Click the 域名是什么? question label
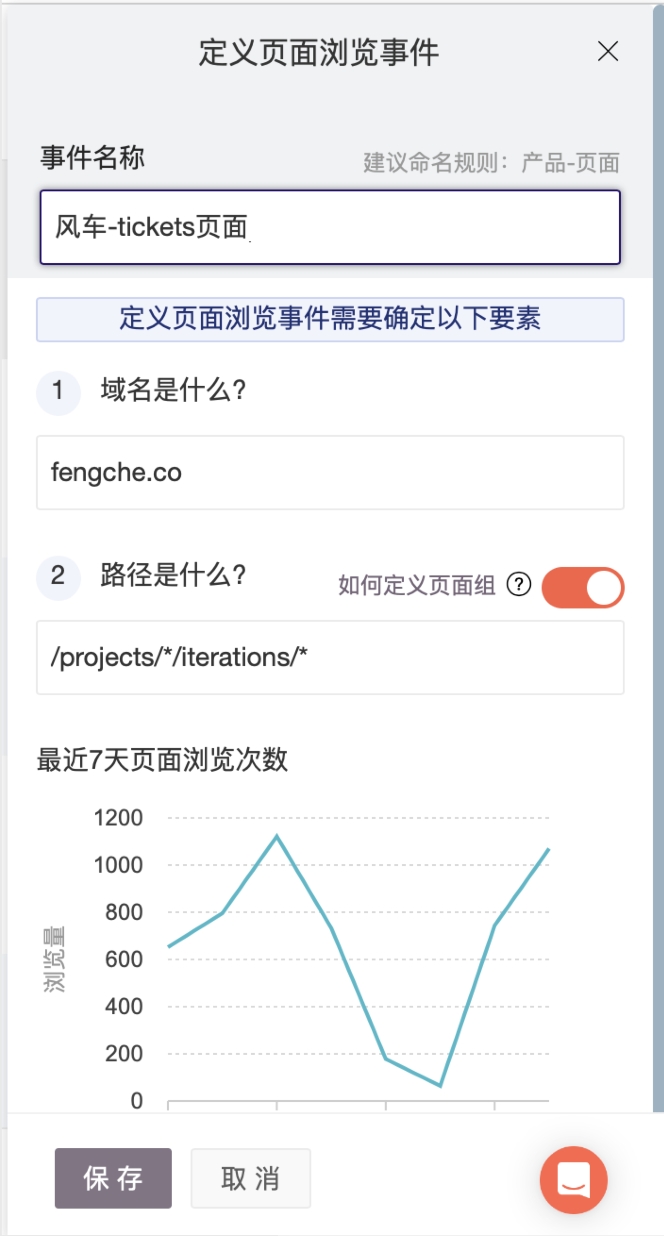 173,391
